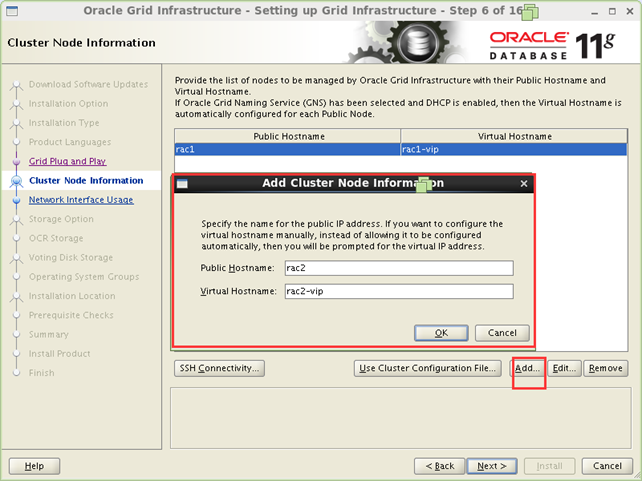Click Use Cluster Configuration File button
The image size is (642, 481).
click(x=427, y=368)
